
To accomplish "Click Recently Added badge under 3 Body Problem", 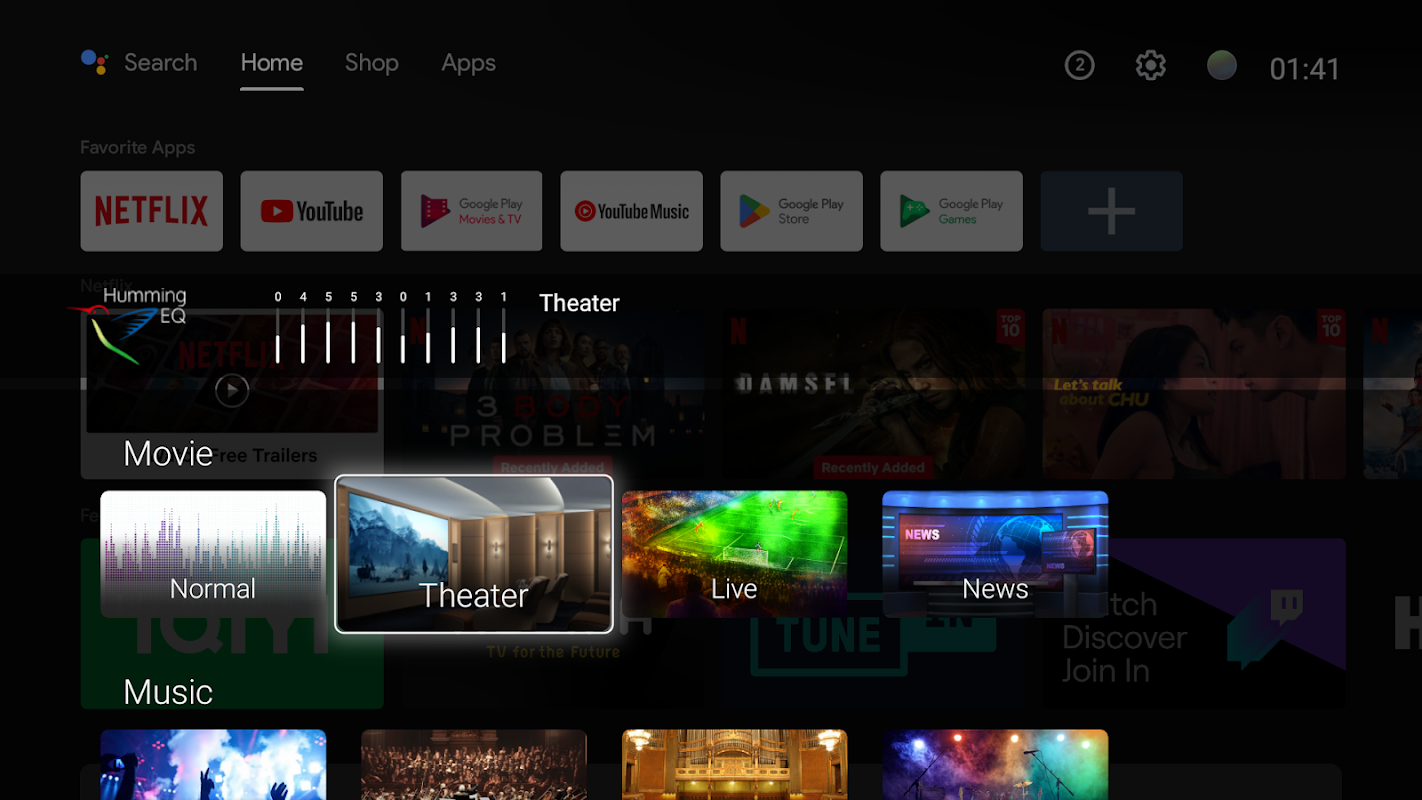I will 553,467.
